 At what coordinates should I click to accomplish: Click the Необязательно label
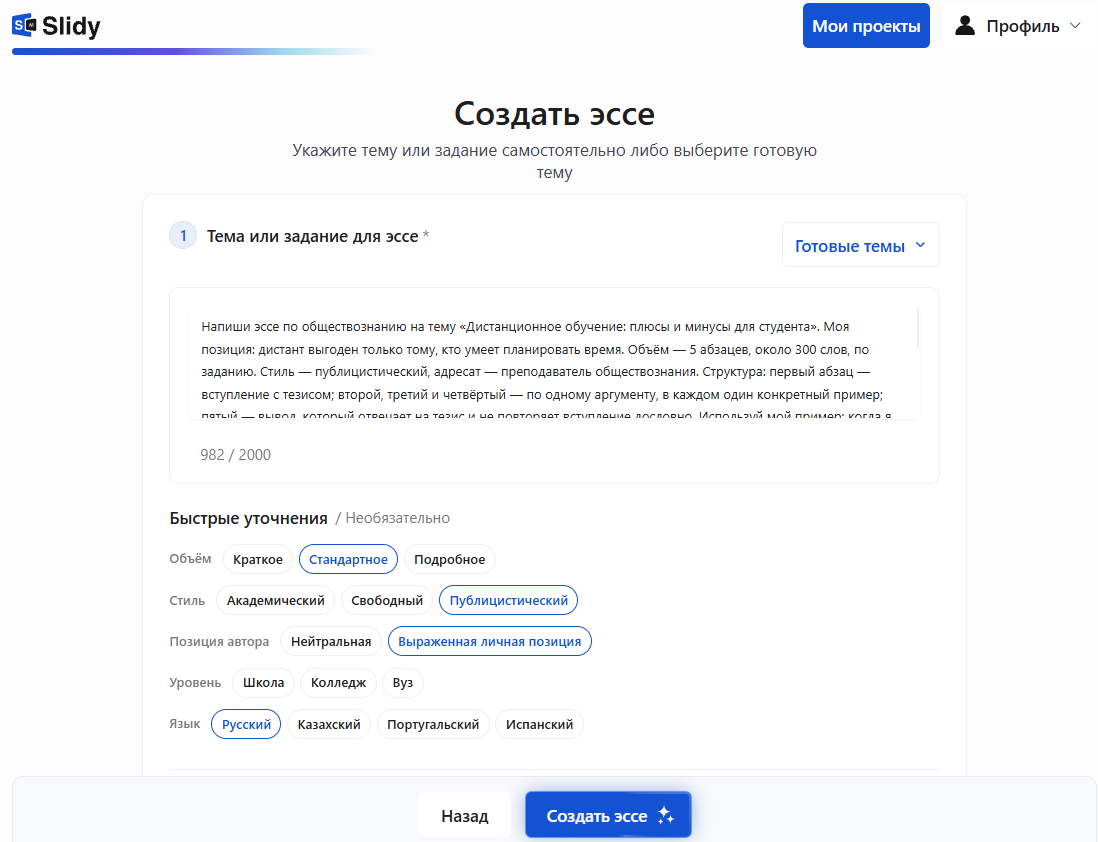coord(397,518)
